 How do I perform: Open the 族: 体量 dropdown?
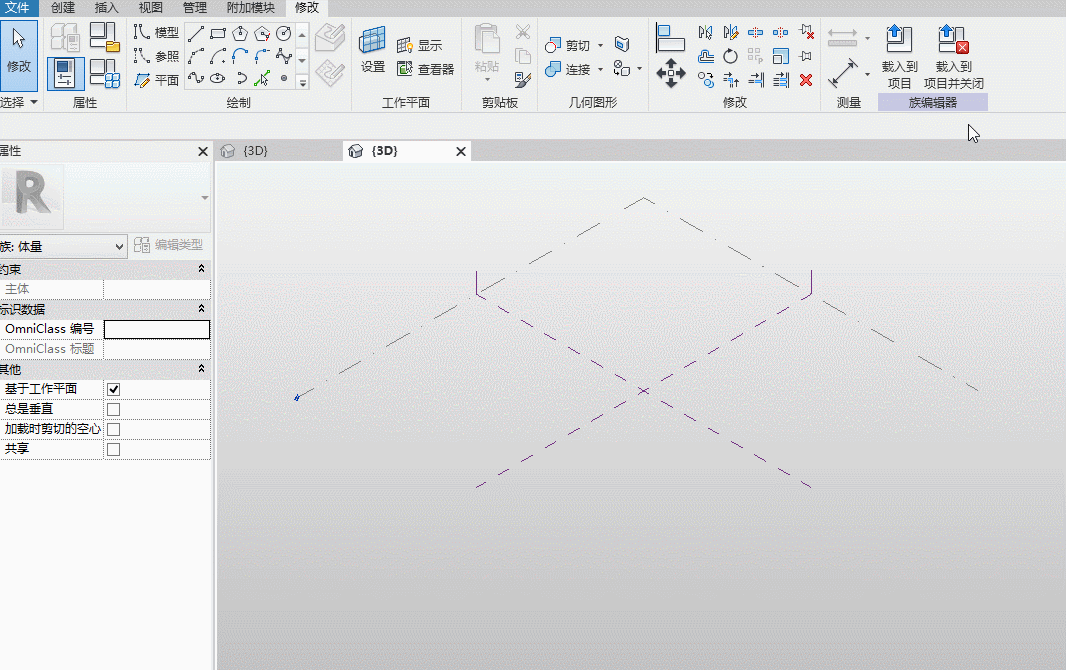click(x=63, y=246)
